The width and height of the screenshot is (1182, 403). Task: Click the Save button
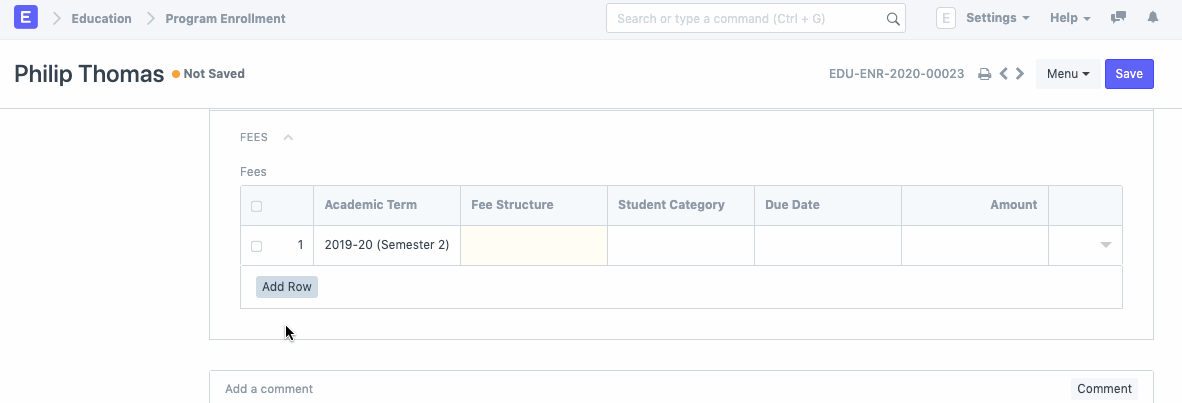coord(1129,74)
